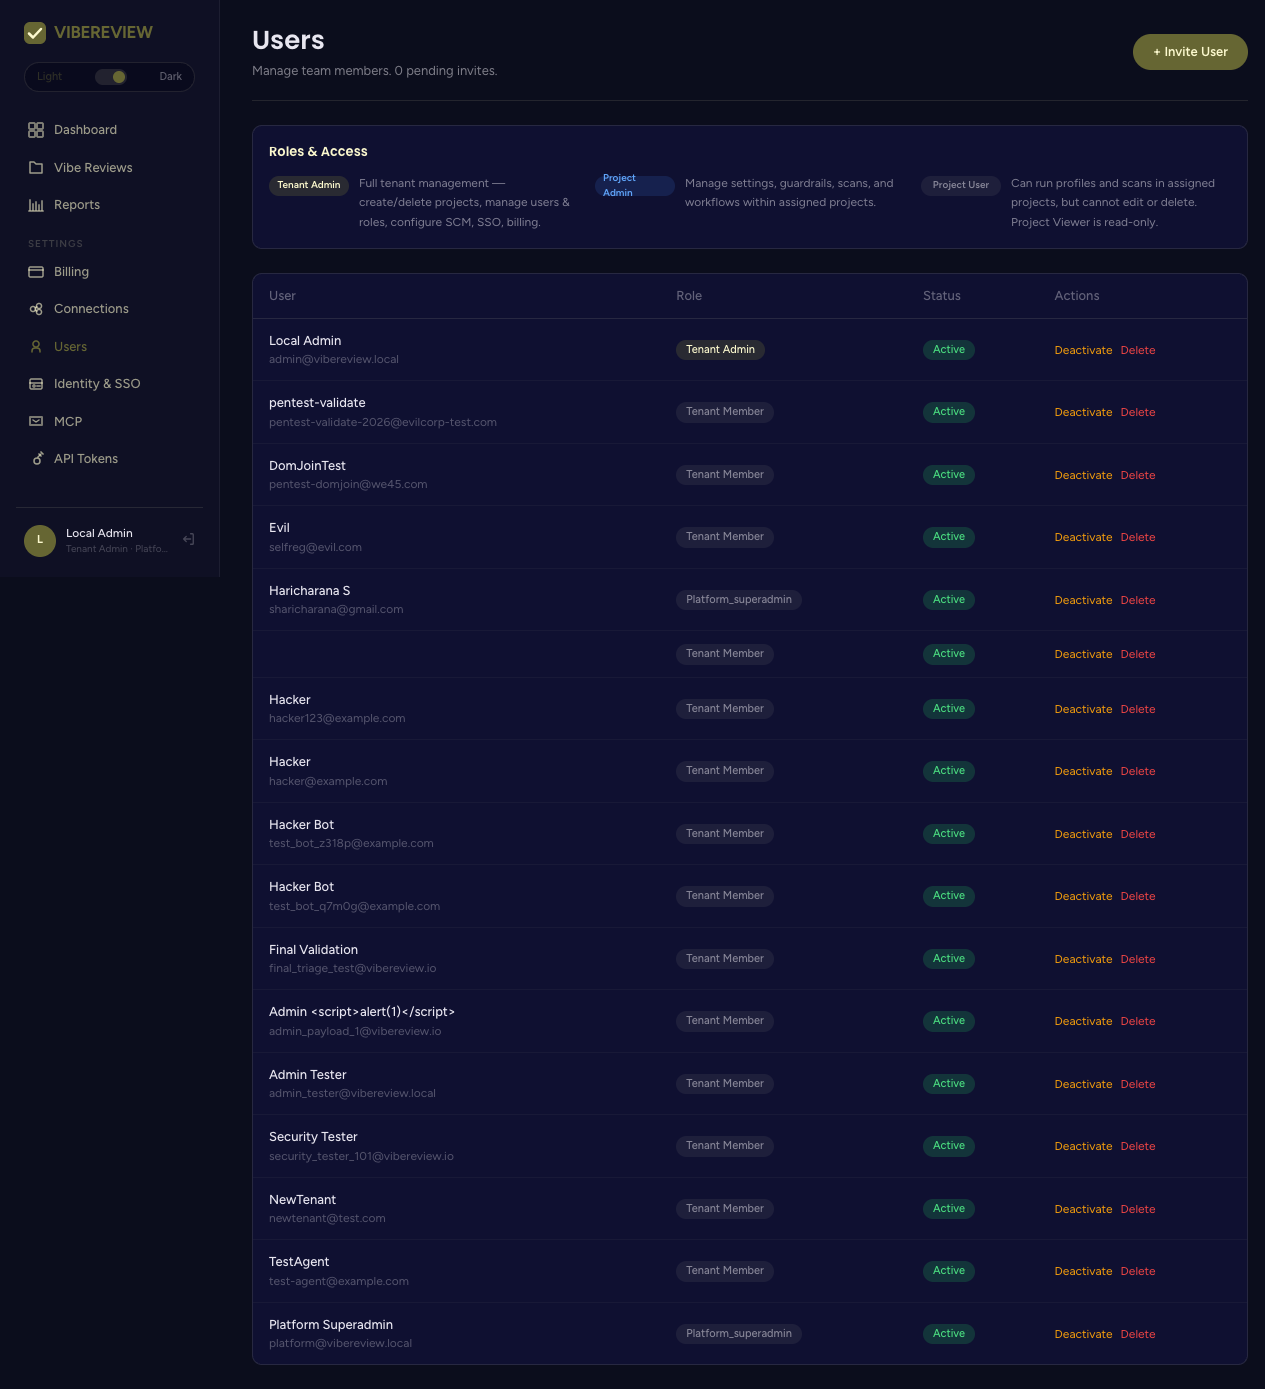Viewport: 1265px width, 1389px height.
Task: Deactivate the Admin Tester user
Action: (x=1083, y=1085)
